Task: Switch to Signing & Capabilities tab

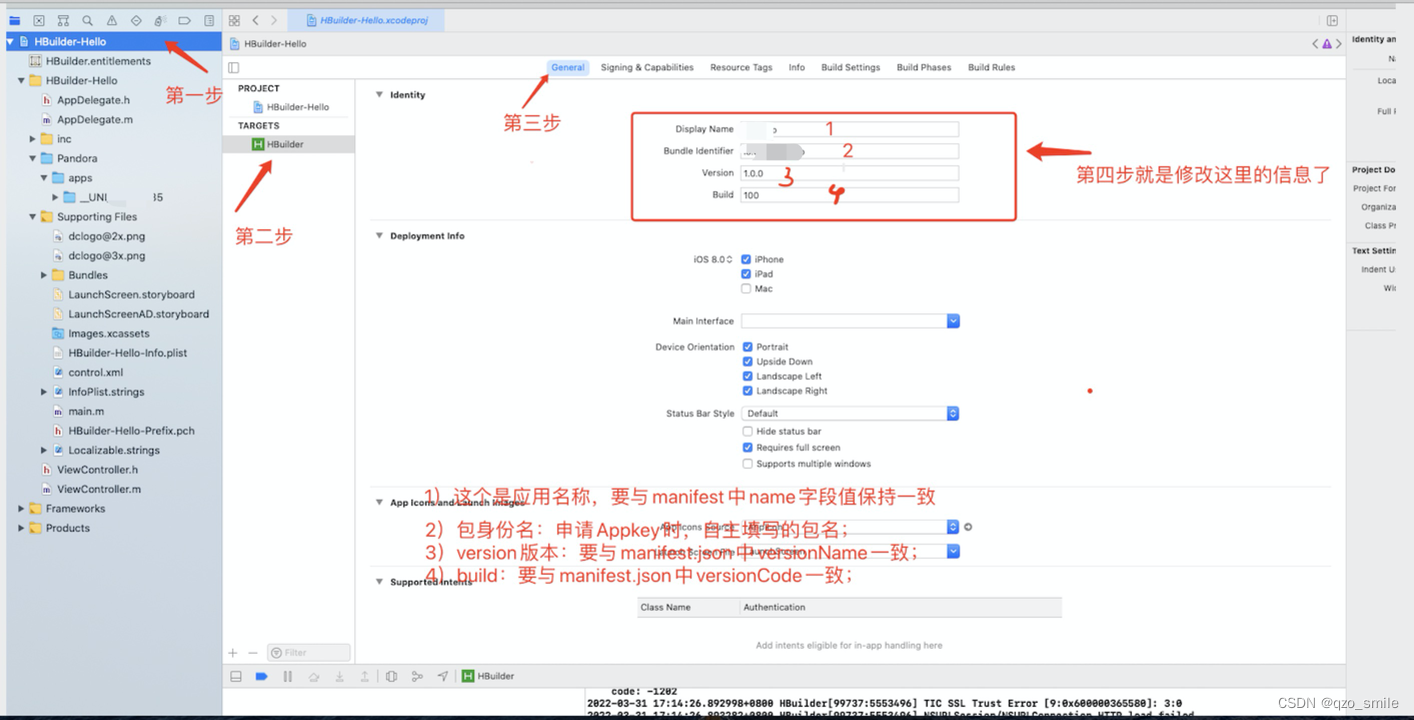Action: [647, 68]
